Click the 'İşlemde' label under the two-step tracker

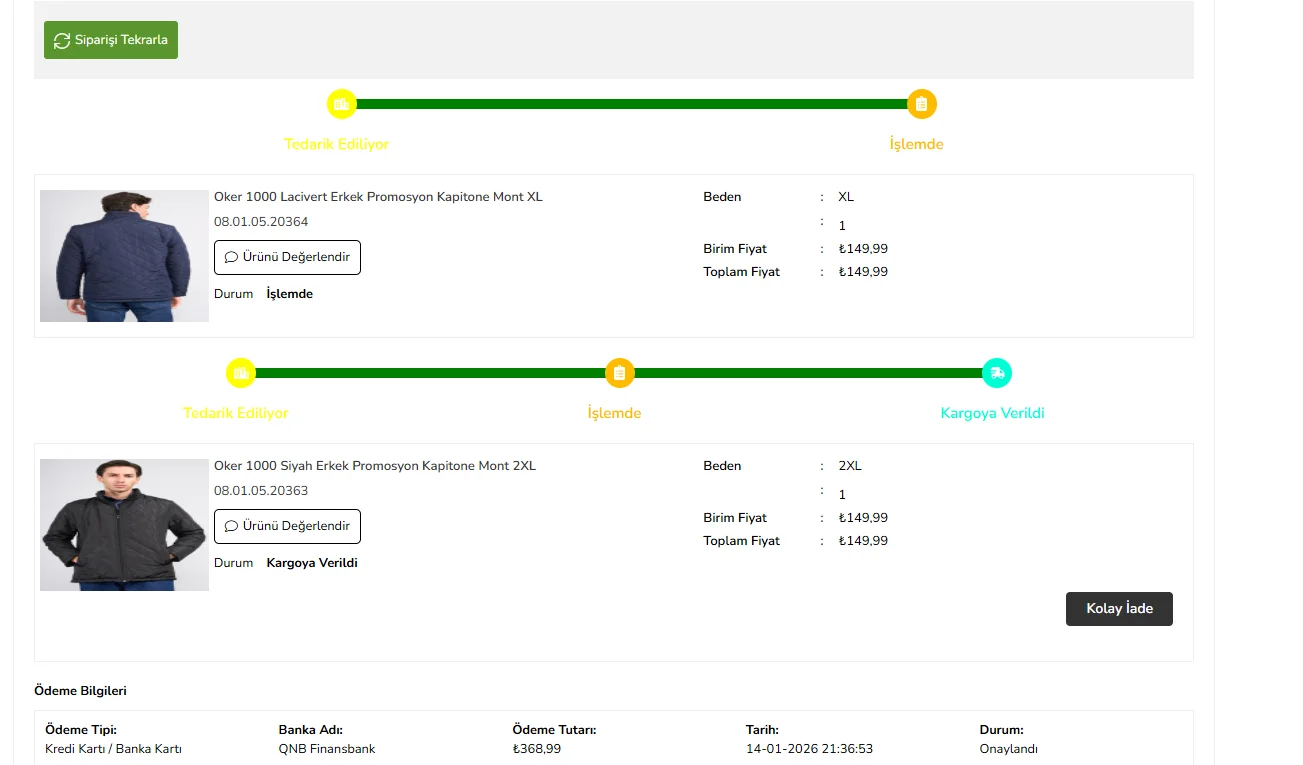click(x=916, y=144)
